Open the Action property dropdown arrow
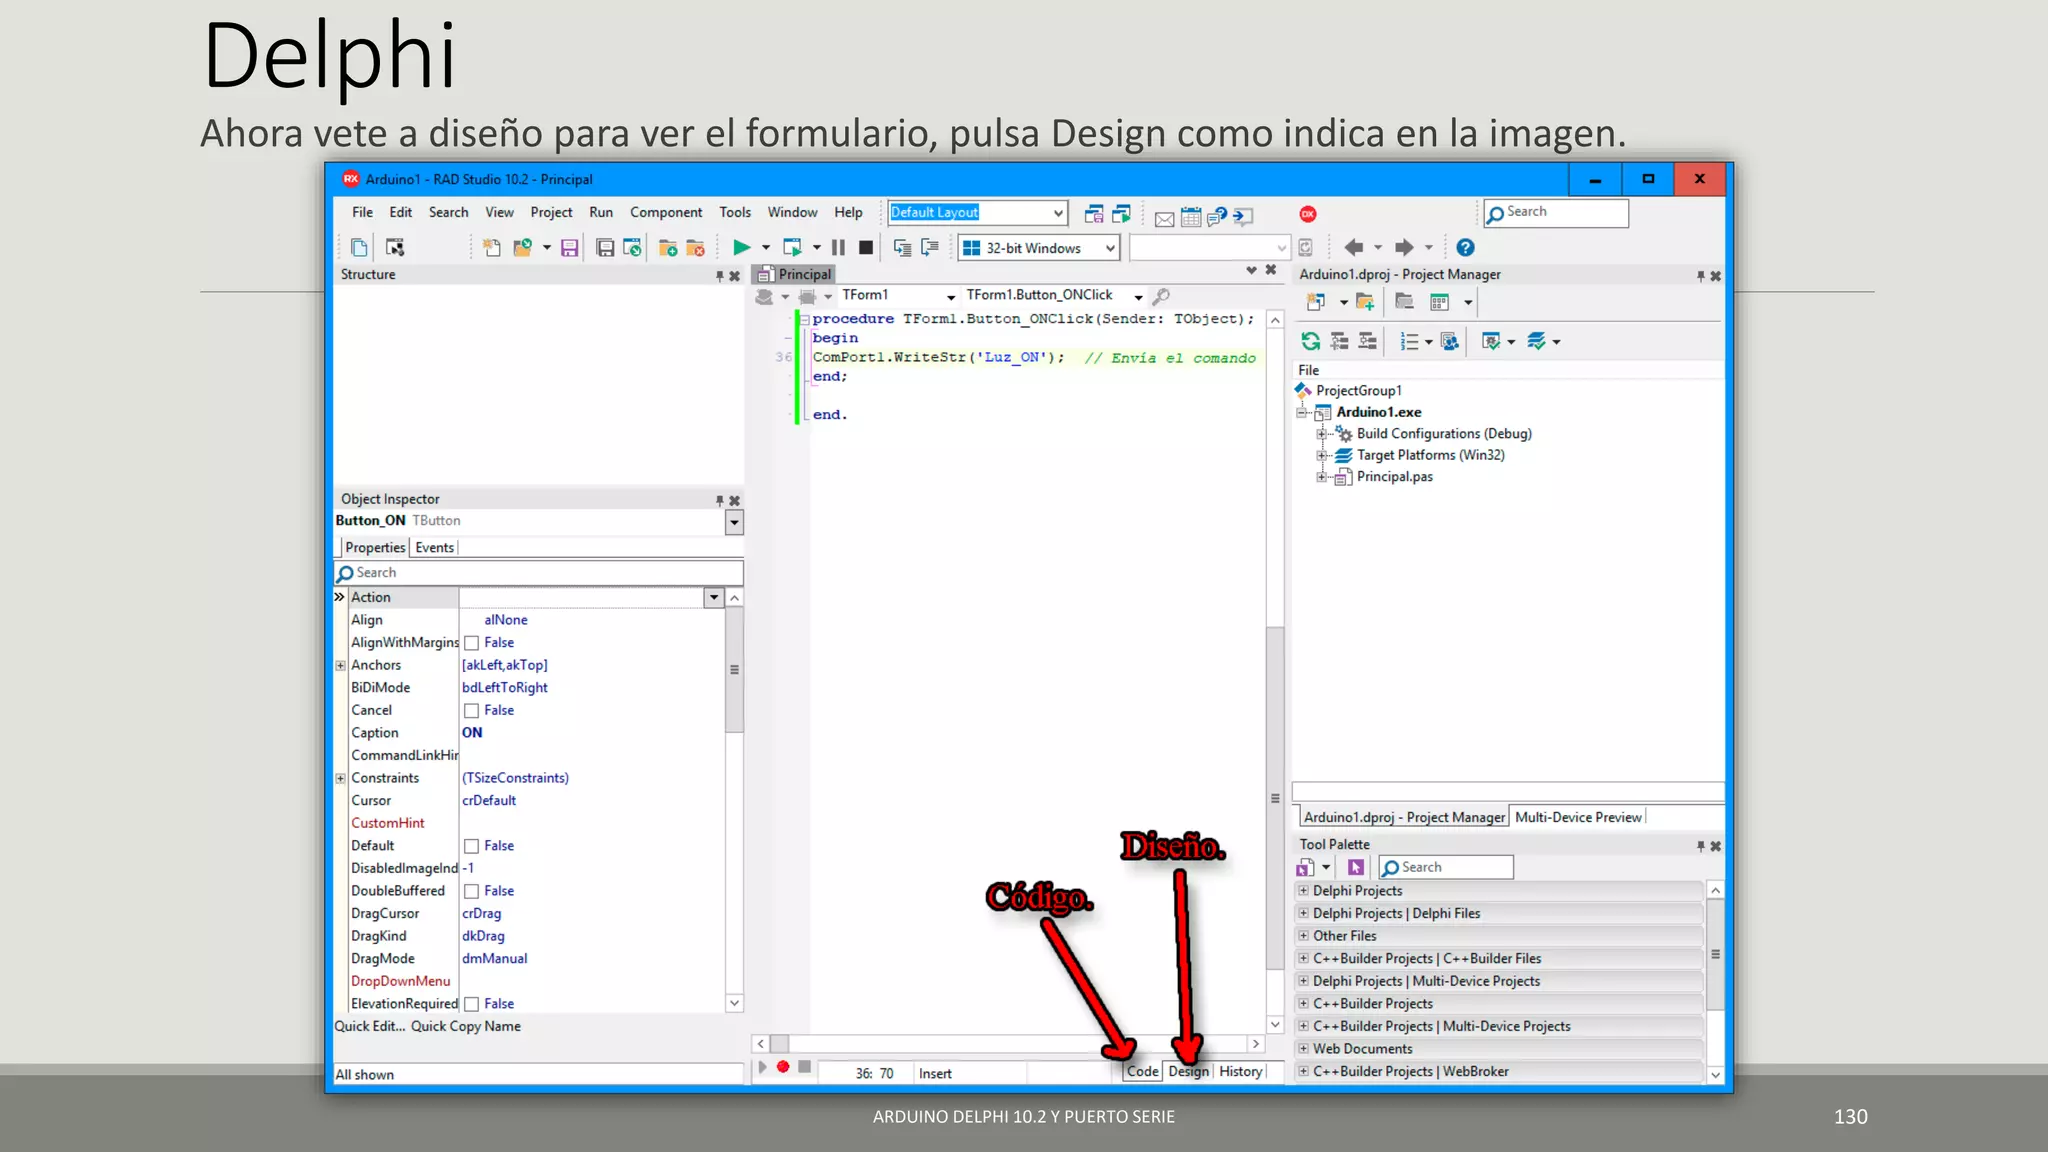This screenshot has width=2048, height=1152. pos(713,597)
